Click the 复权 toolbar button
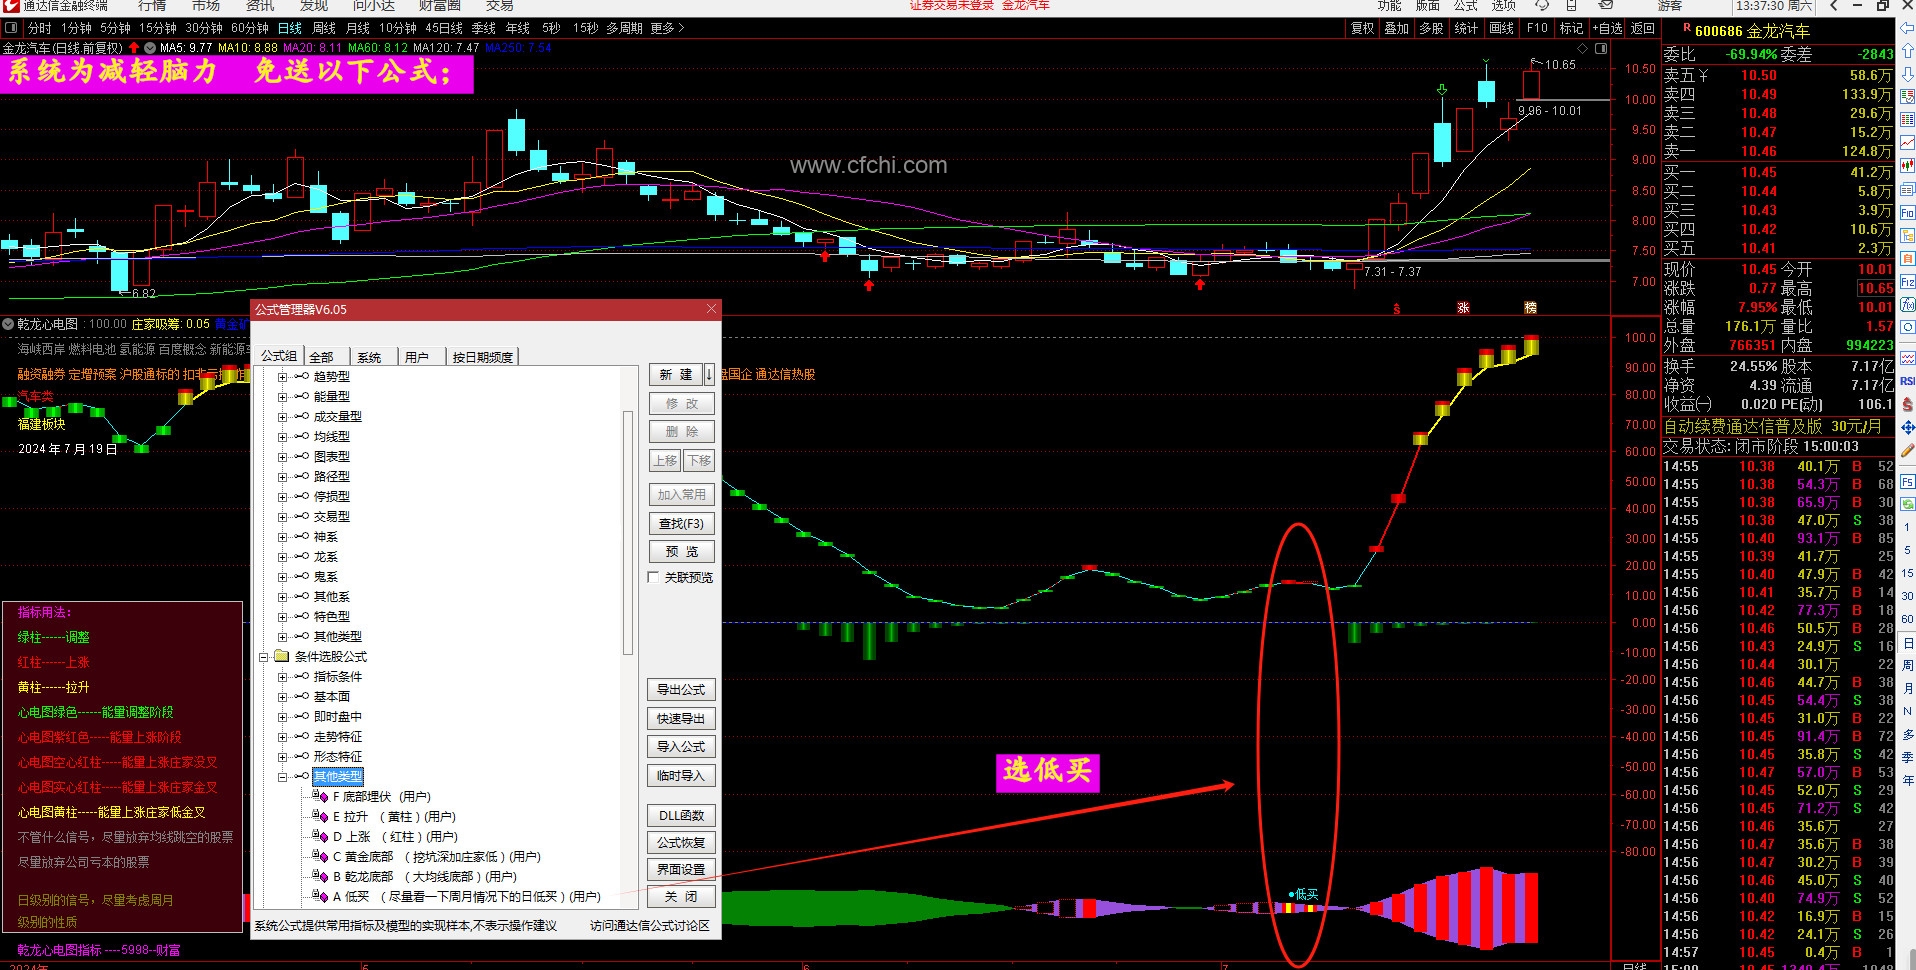This screenshot has height=970, width=1916. (x=1363, y=28)
